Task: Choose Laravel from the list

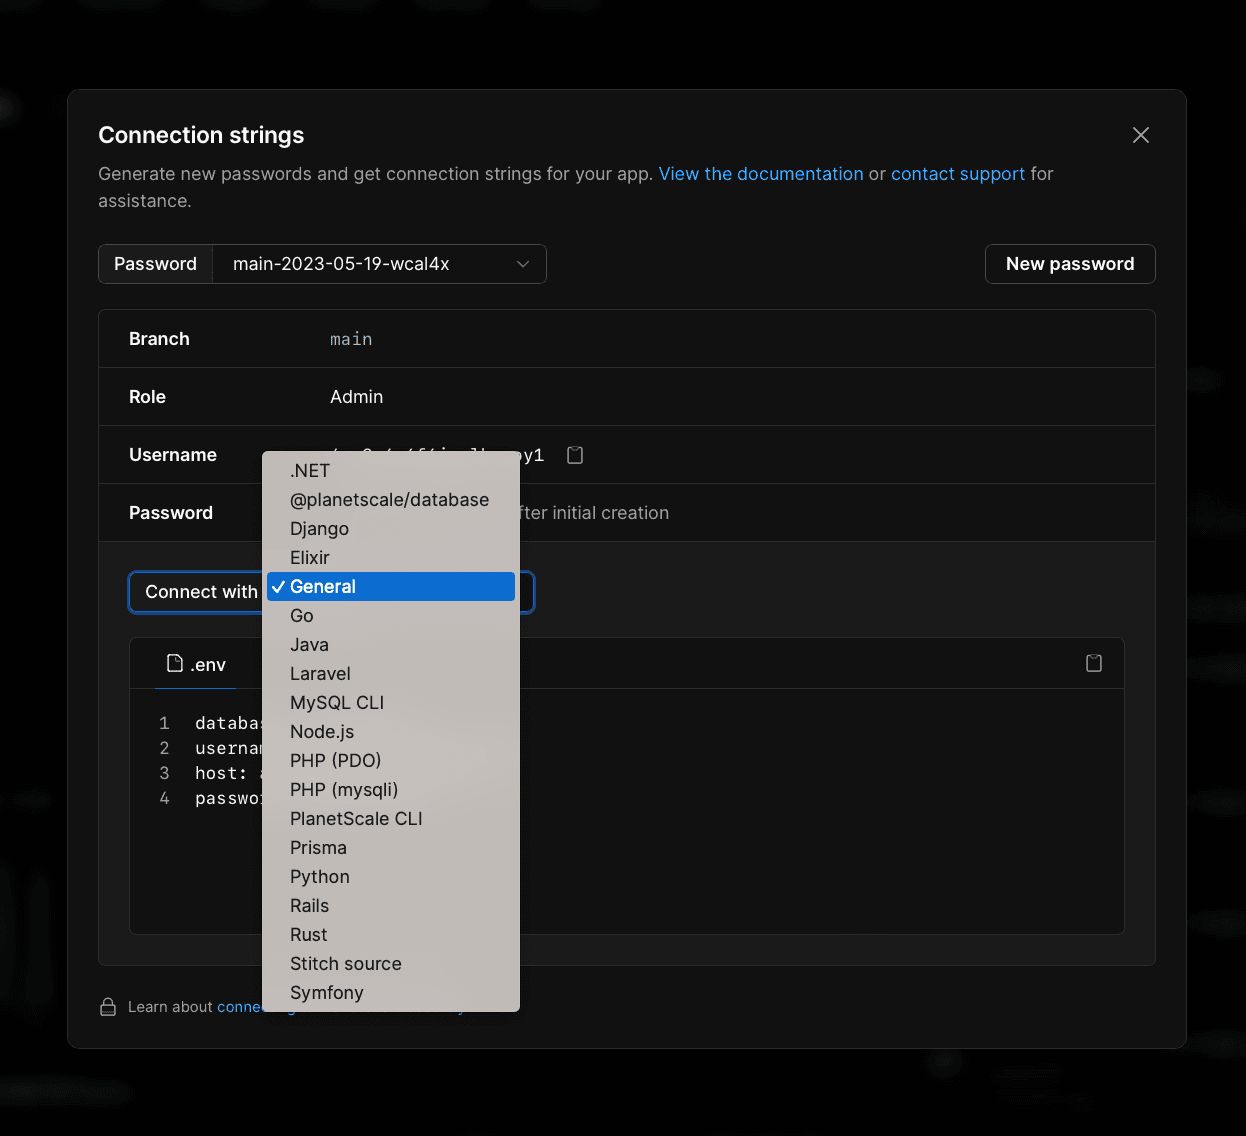Action: click(x=391, y=674)
